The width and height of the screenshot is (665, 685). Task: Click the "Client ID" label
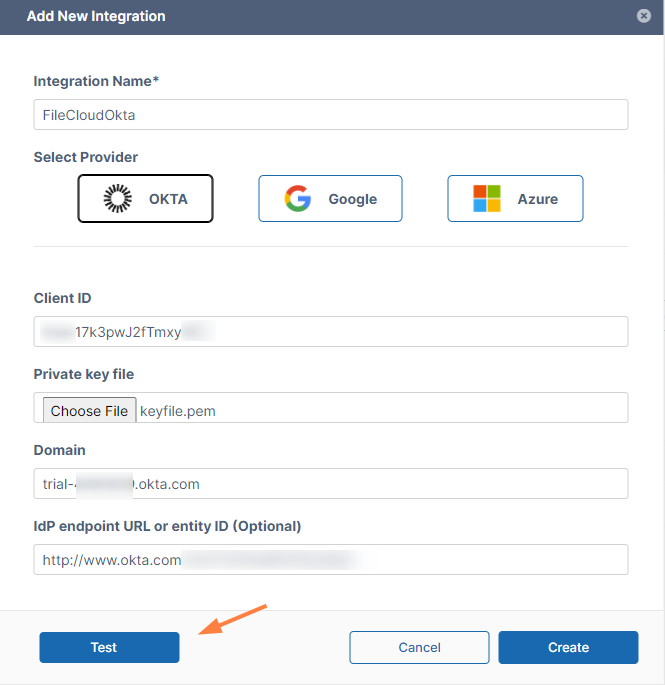63,298
